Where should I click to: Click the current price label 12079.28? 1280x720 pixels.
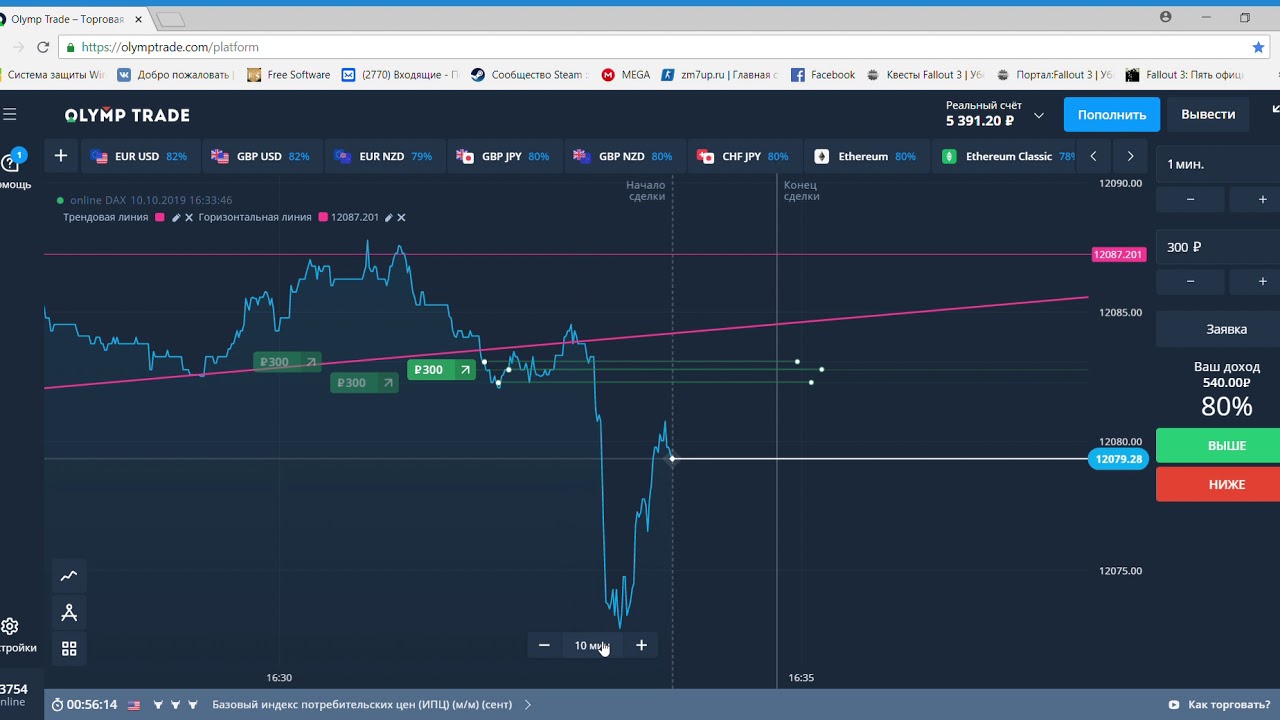click(1118, 459)
